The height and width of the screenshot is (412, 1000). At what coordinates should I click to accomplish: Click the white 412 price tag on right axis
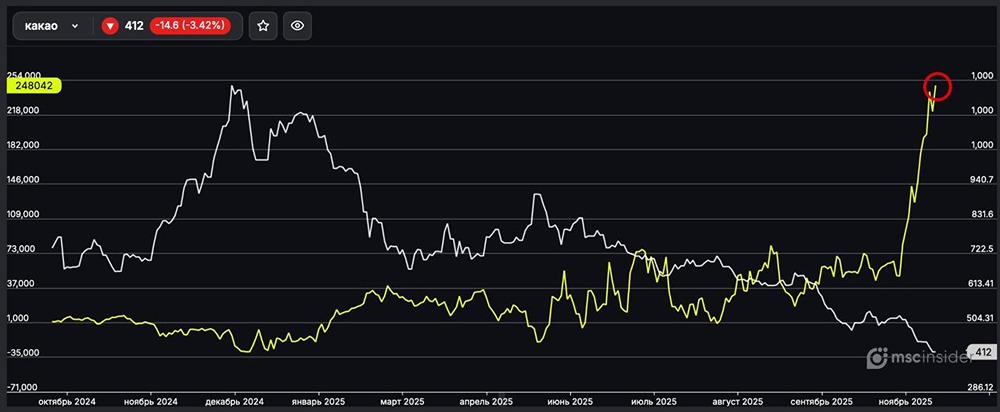click(x=981, y=352)
